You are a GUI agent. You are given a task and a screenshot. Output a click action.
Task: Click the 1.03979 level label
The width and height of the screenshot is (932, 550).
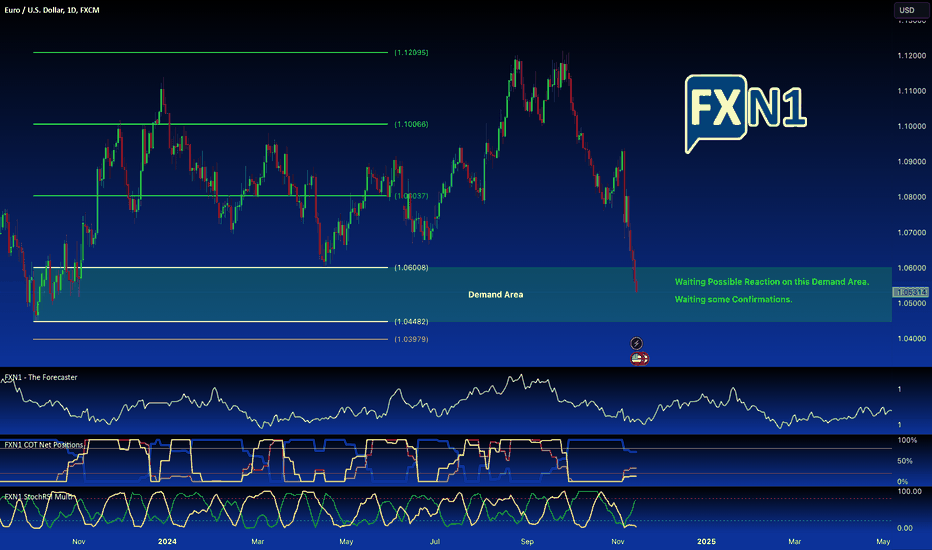[x=411, y=340]
